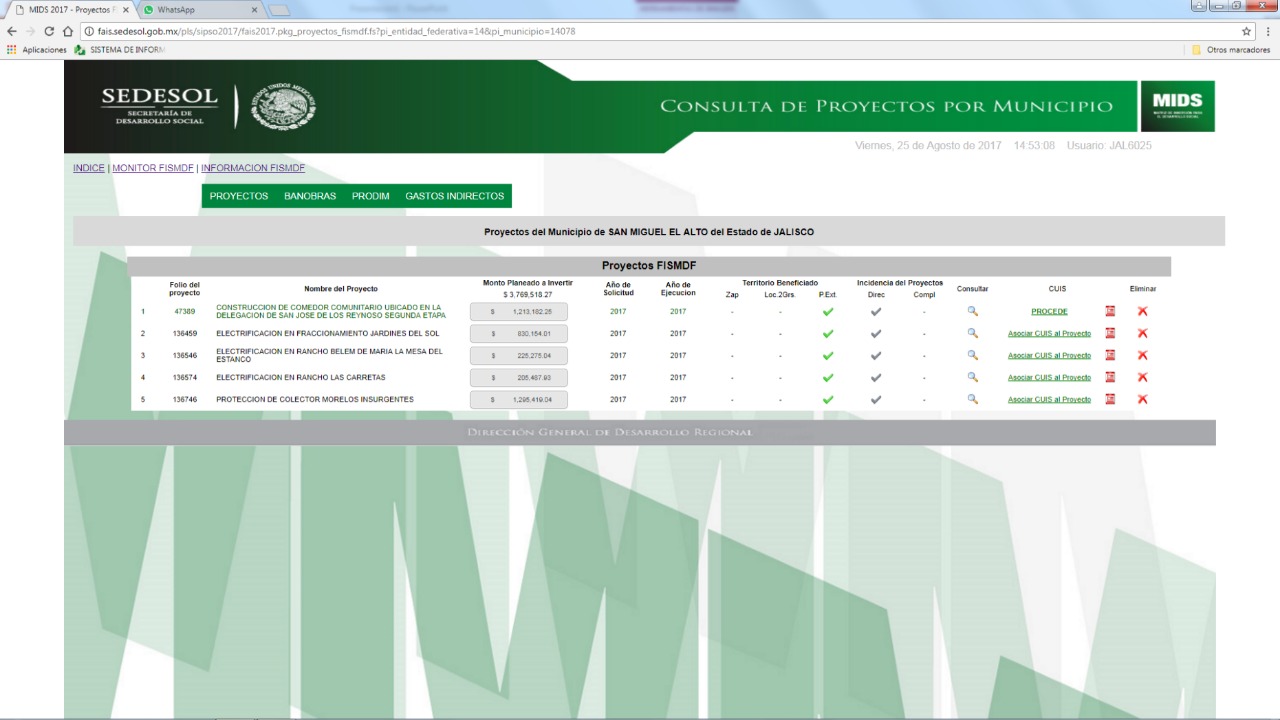The image size is (1280, 720).
Task: Click PROCEDE link for project 47389
Action: pyautogui.click(x=1049, y=312)
